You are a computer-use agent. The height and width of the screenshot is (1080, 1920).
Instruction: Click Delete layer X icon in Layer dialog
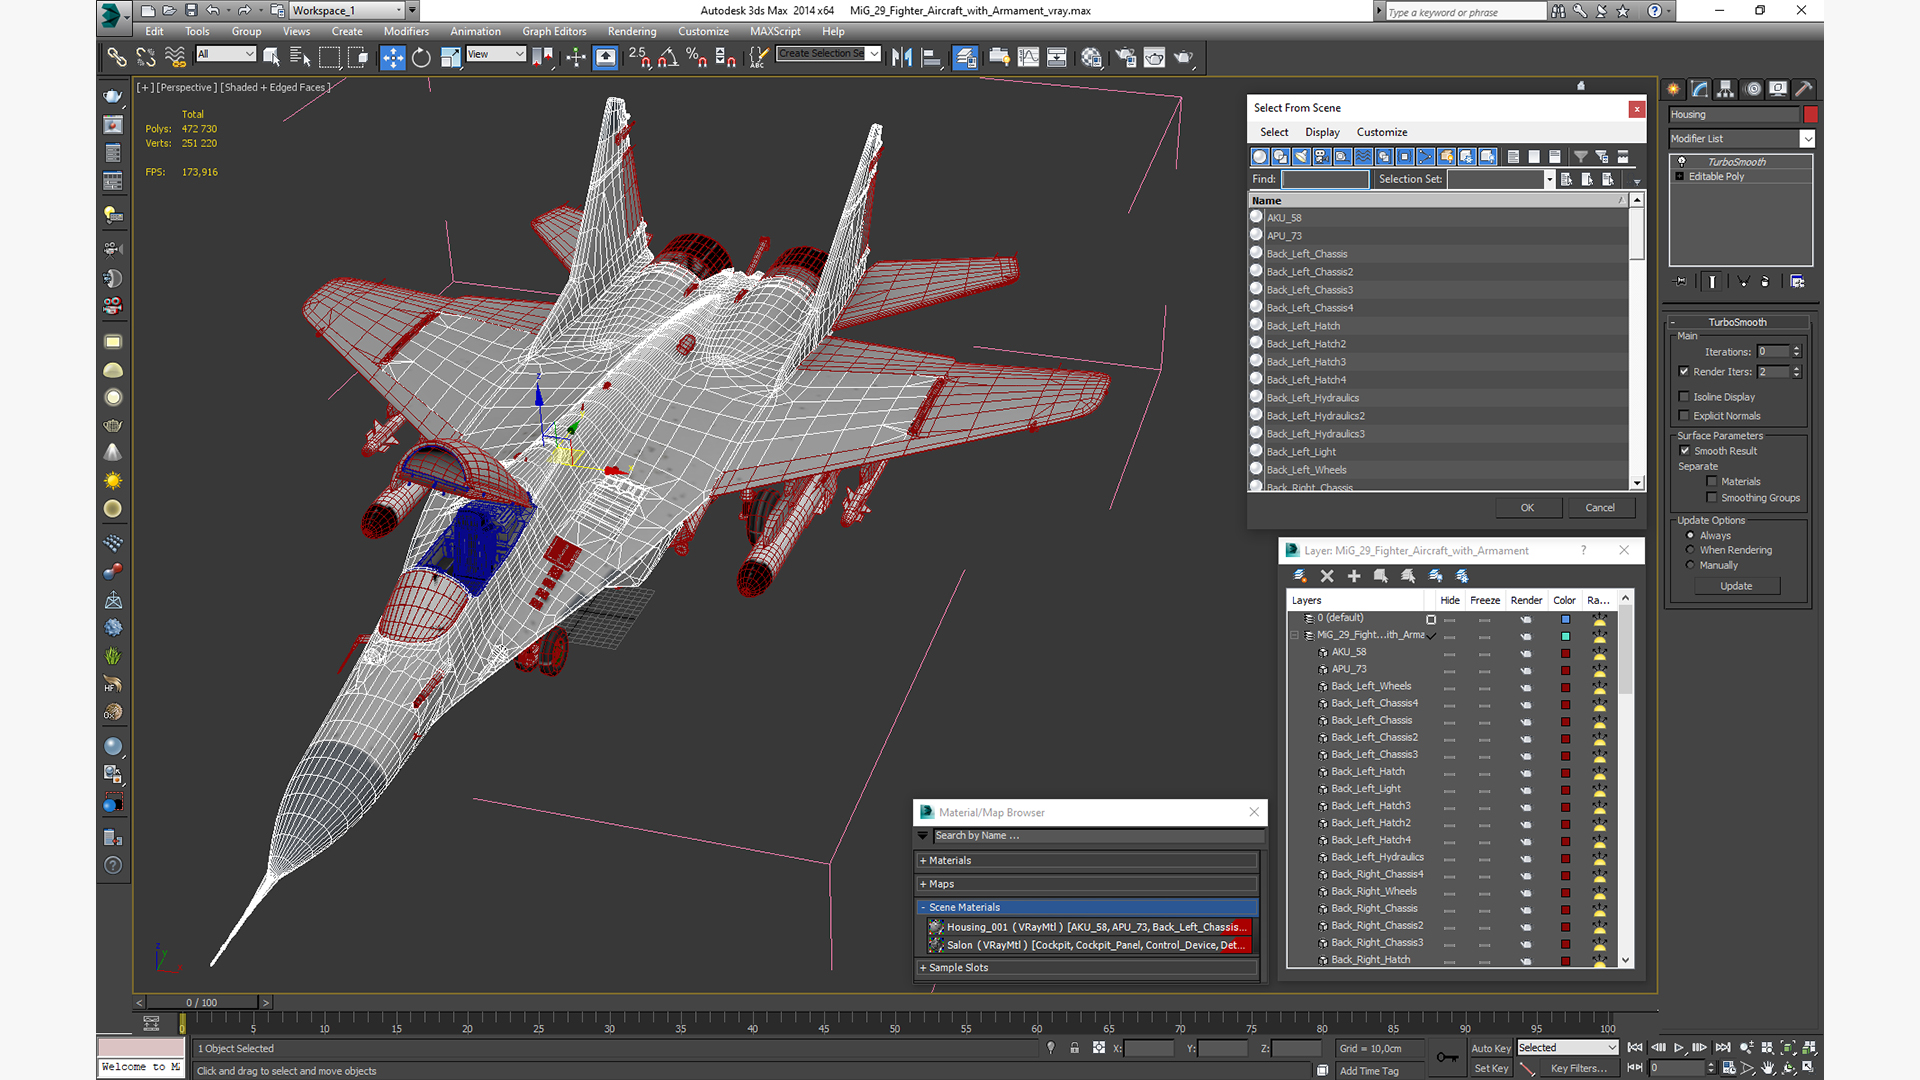1327,576
